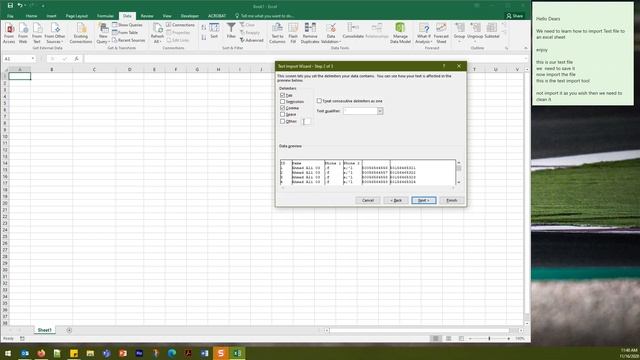640x360 pixels.
Task: Open the wizard's help question mark
Action: [x=444, y=66]
